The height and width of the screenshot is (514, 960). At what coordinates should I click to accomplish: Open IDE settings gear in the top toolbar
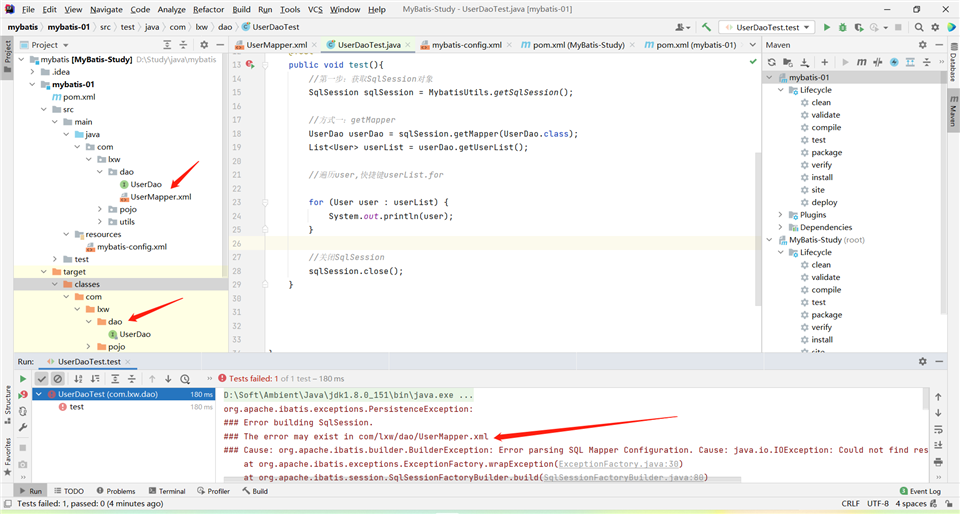coord(935,27)
